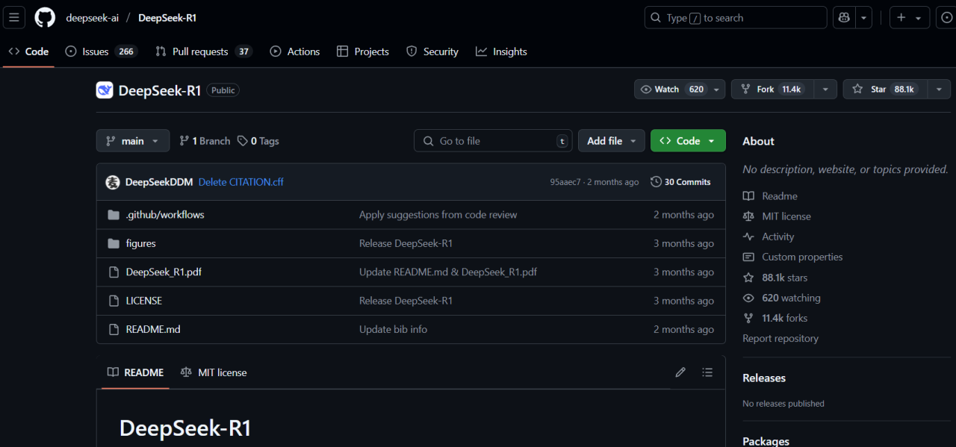Expand the Fork options dropdown arrow
The image size is (956, 447).
pyautogui.click(x=825, y=90)
